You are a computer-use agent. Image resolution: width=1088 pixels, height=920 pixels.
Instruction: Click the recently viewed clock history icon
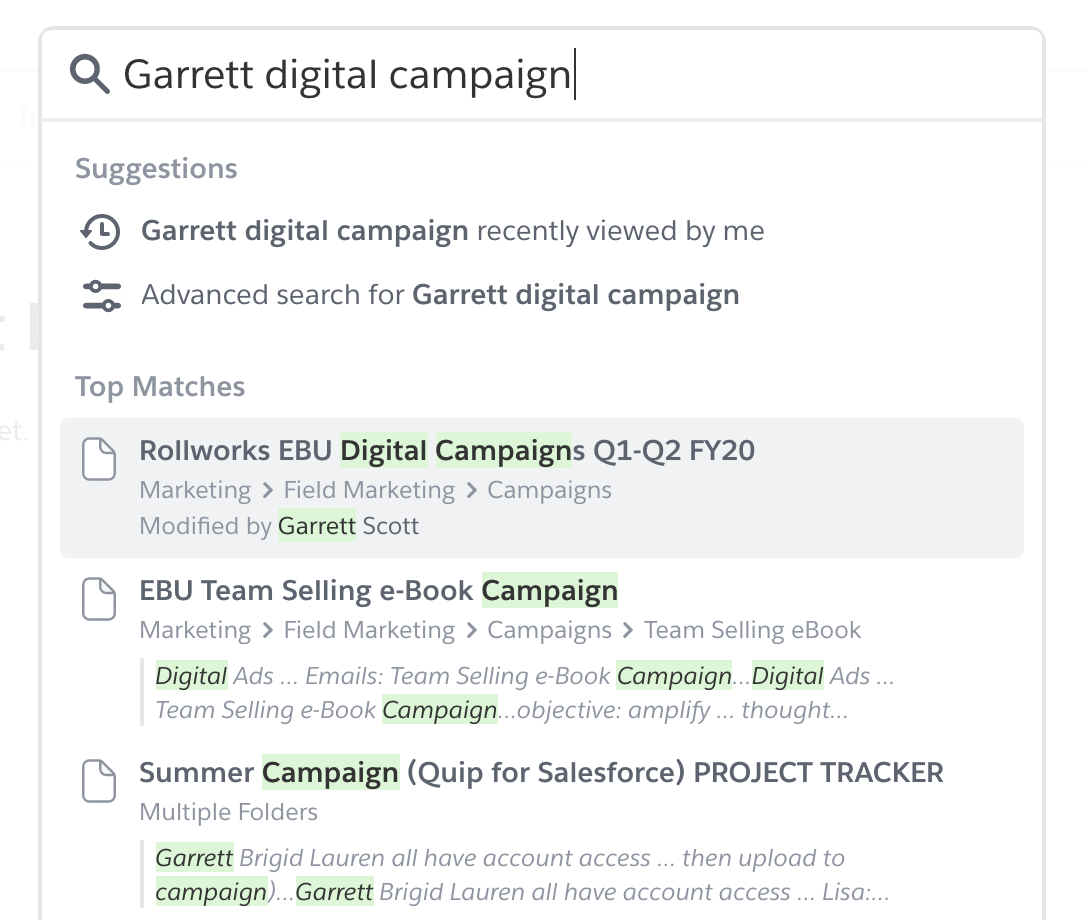[x=101, y=232]
